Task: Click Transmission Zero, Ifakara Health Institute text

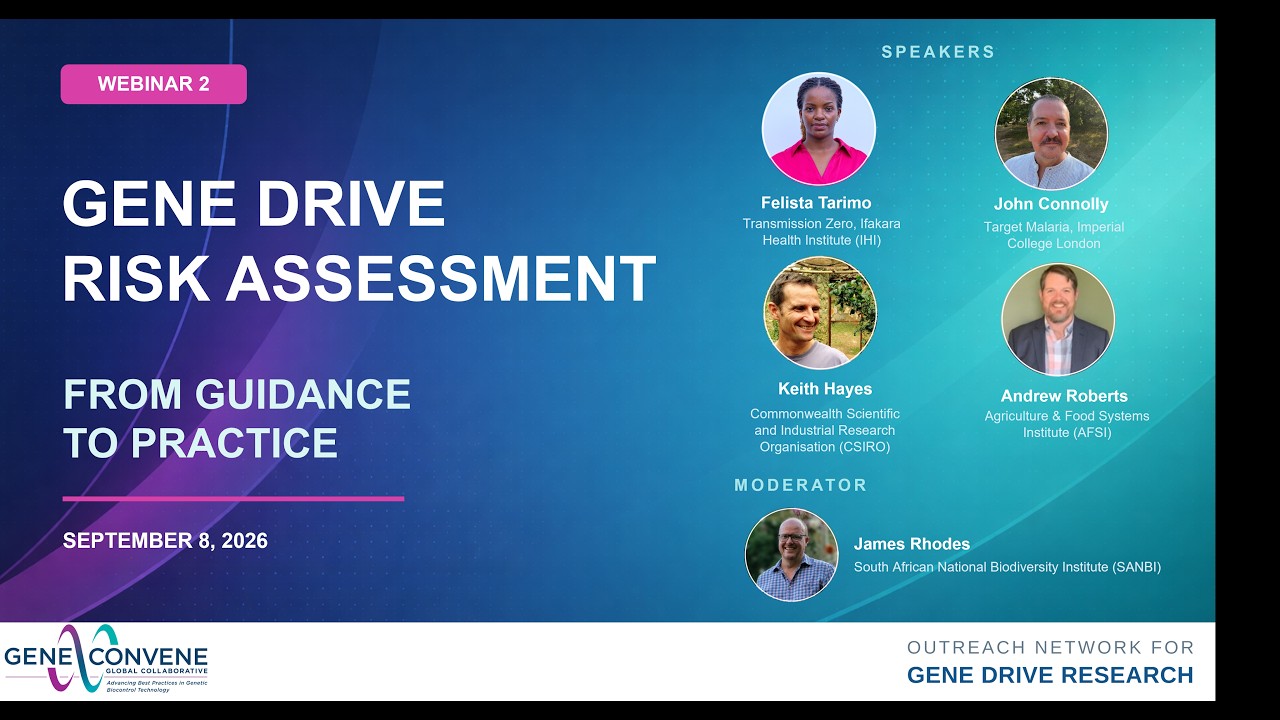Action: (821, 232)
